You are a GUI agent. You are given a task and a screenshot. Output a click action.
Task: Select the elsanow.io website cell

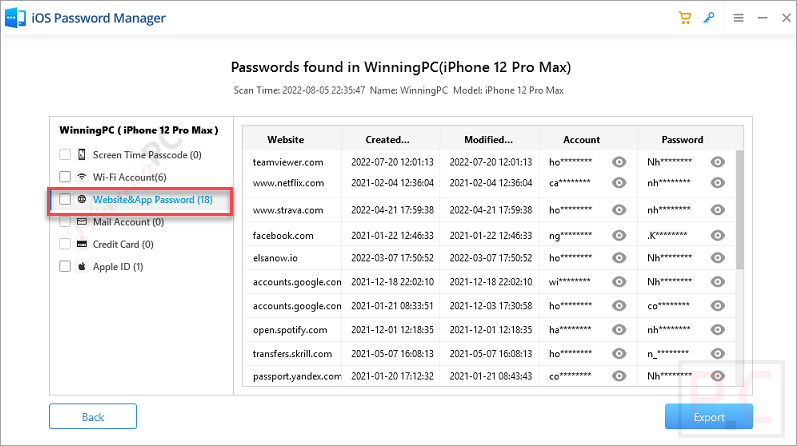tap(275, 258)
